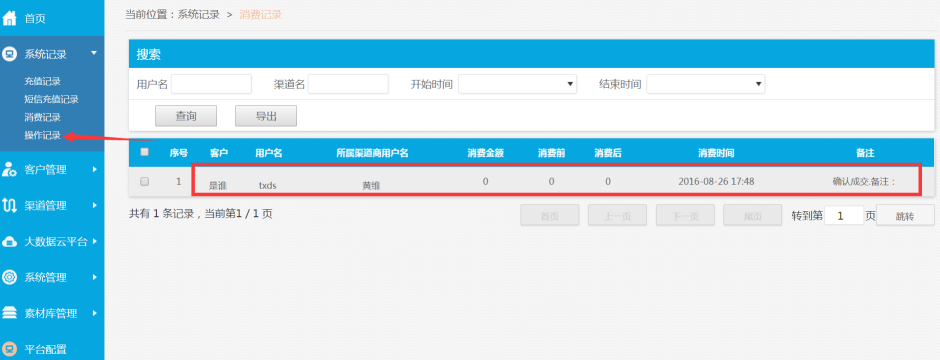Image resolution: width=940 pixels, height=360 pixels.
Task: Open 短信充值记录 submenu item
Action: coord(52,99)
